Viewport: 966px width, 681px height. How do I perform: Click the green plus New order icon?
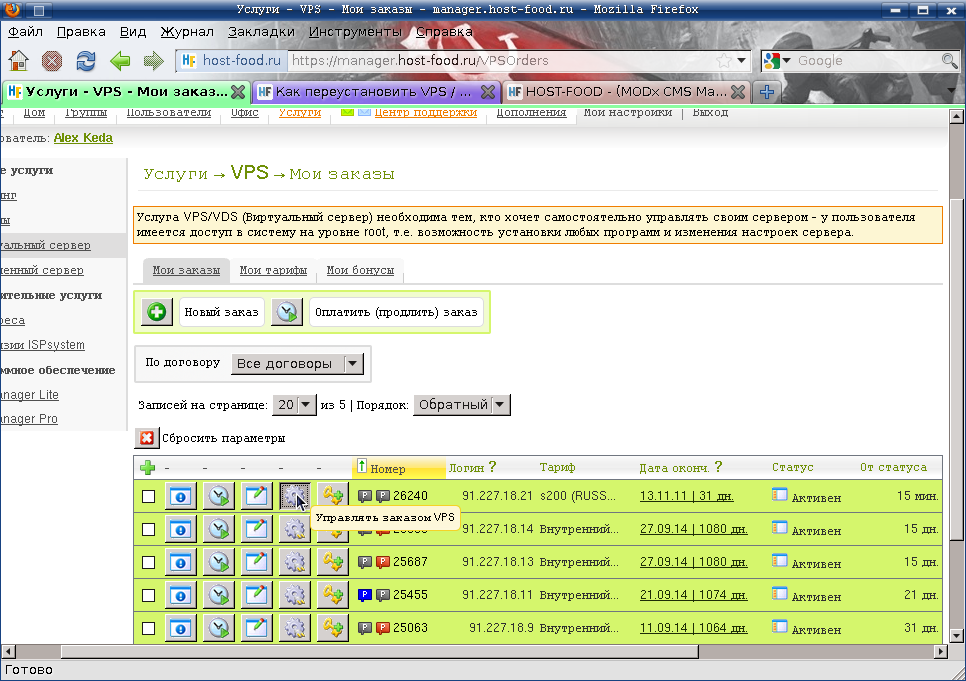(157, 313)
